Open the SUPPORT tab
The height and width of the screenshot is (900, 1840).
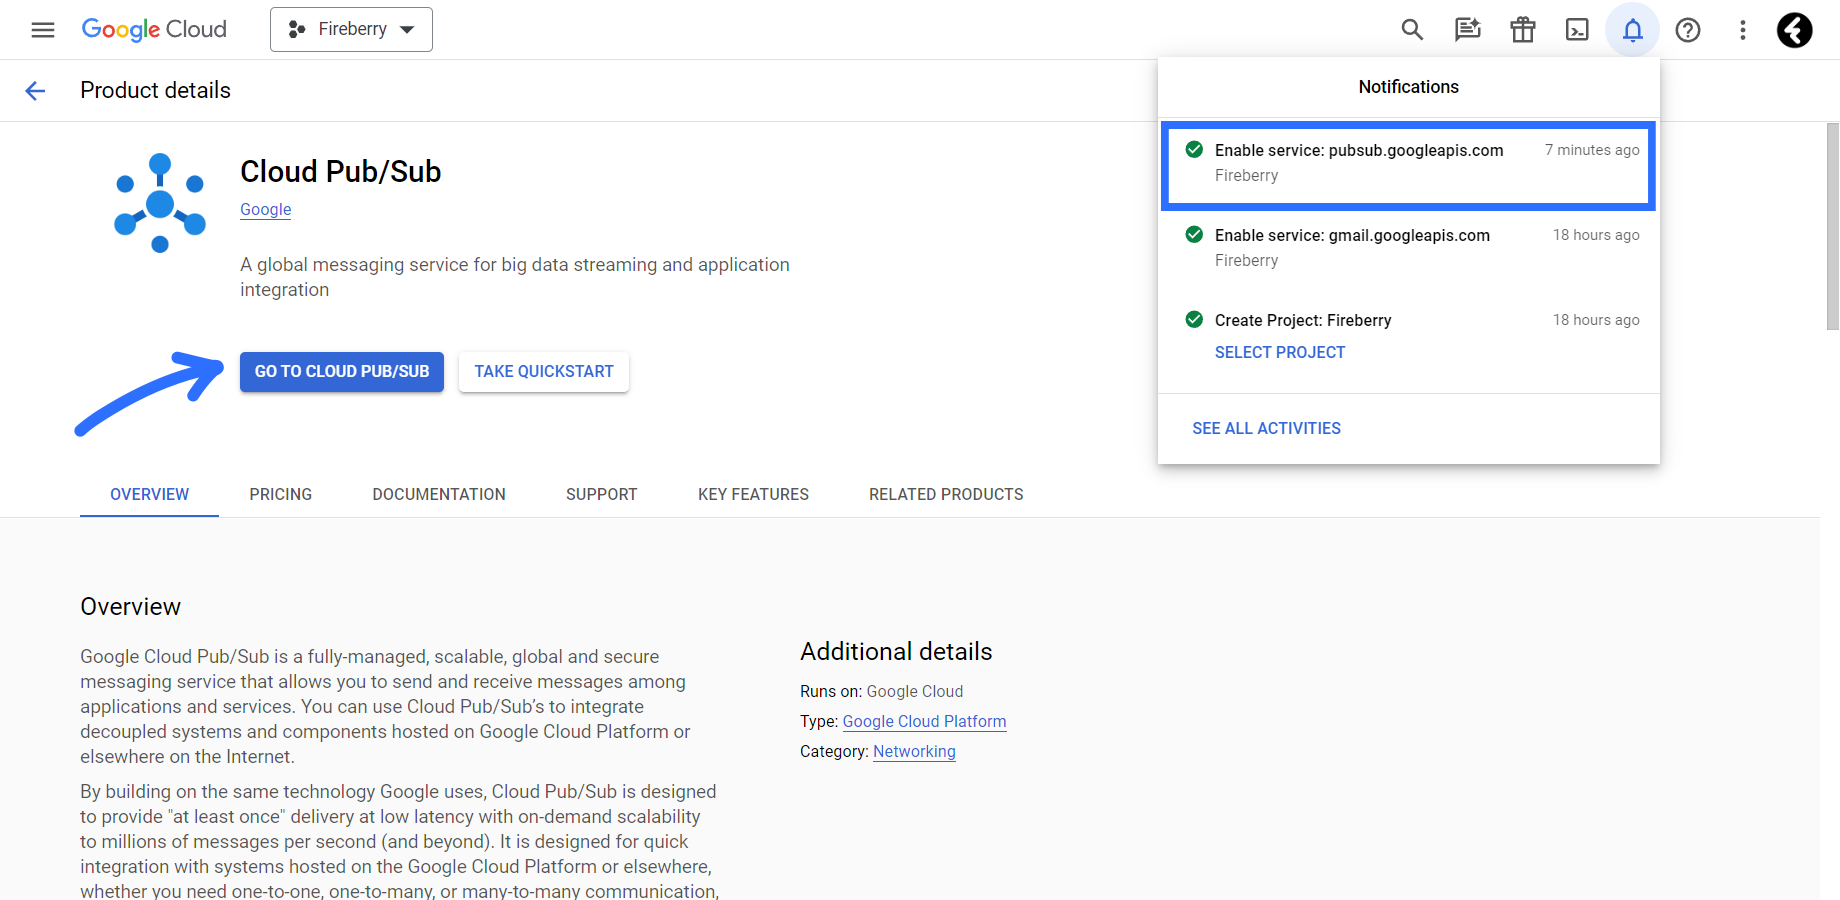(602, 494)
